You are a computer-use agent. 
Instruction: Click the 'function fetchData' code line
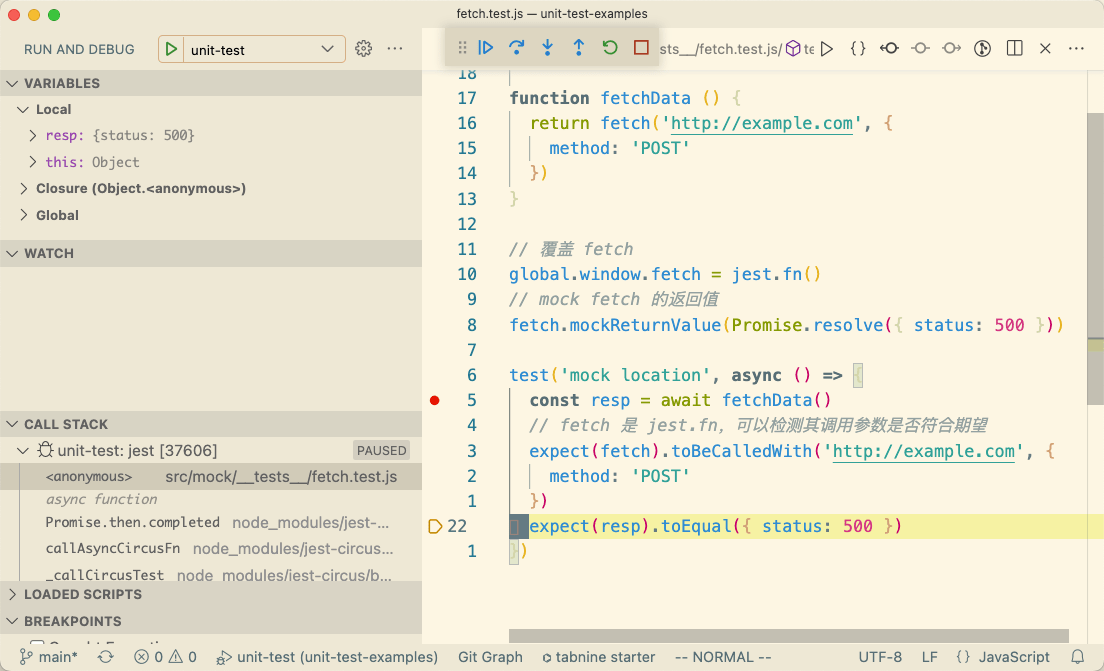click(x=625, y=98)
